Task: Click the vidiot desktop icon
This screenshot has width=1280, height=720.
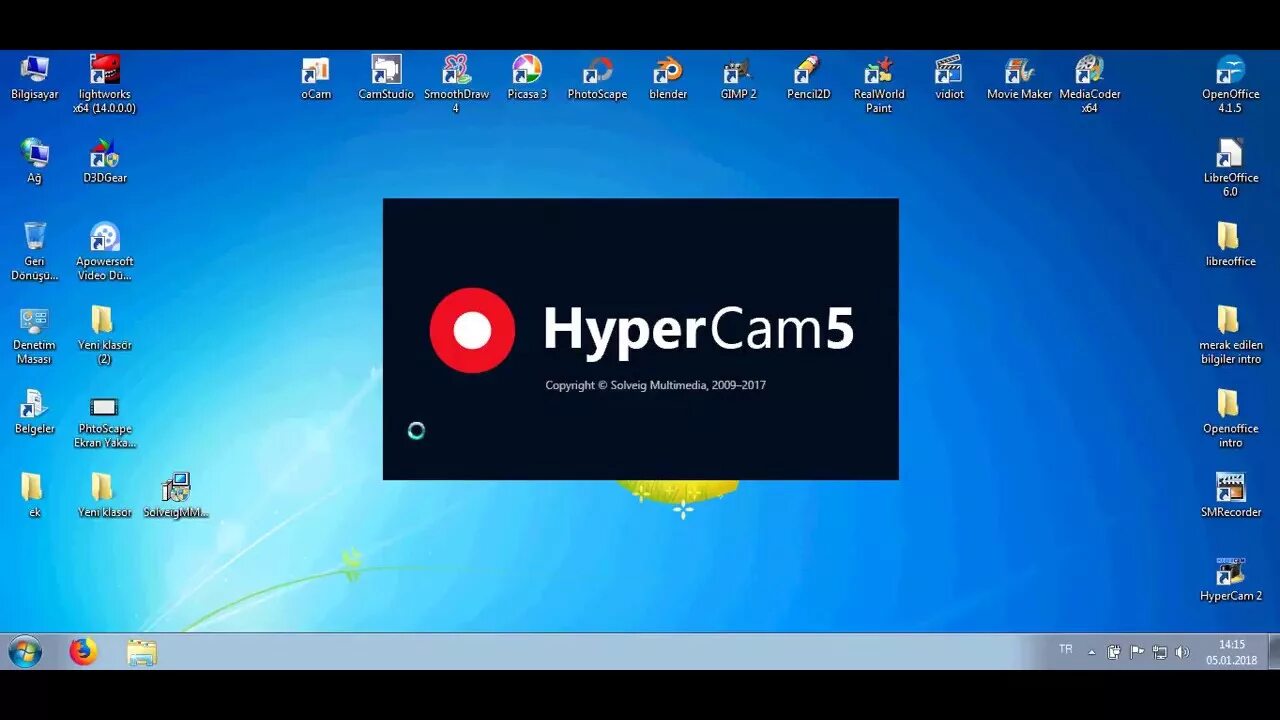Action: tap(949, 78)
